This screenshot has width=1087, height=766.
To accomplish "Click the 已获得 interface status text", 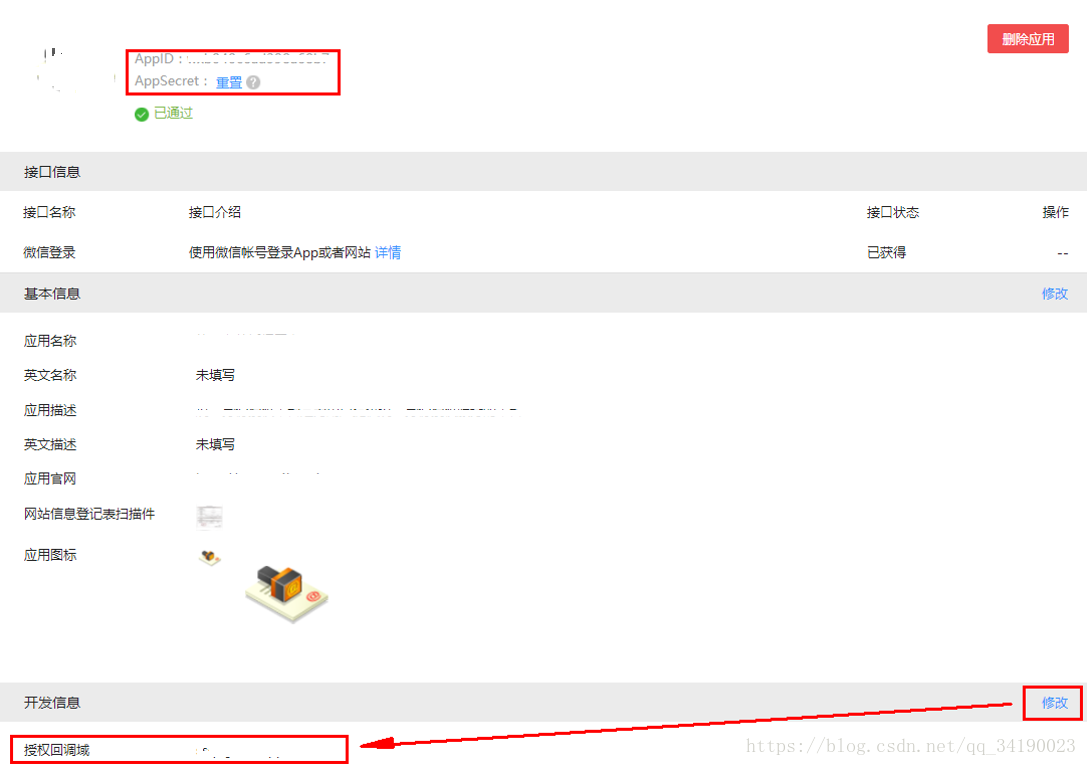I will [886, 252].
